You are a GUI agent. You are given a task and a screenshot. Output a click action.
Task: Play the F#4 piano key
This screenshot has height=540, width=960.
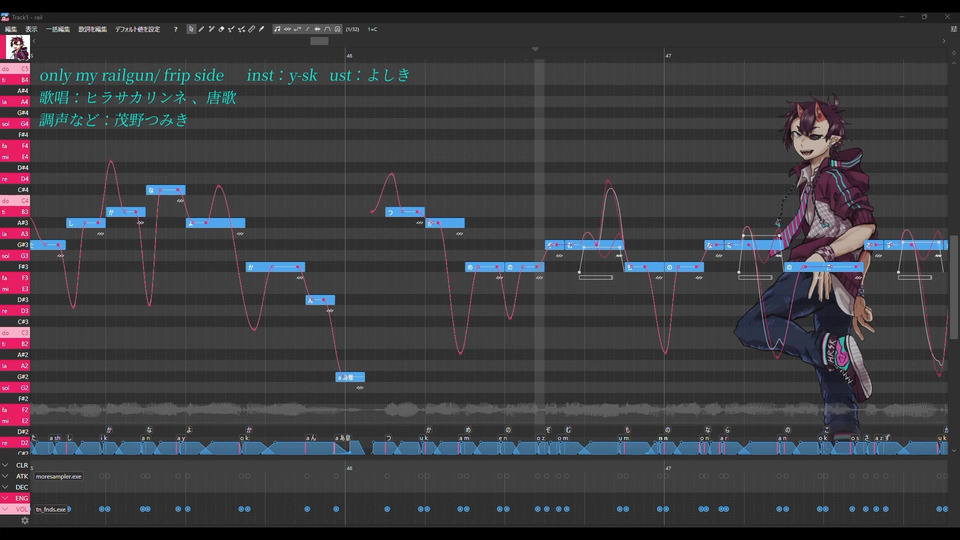click(15, 135)
